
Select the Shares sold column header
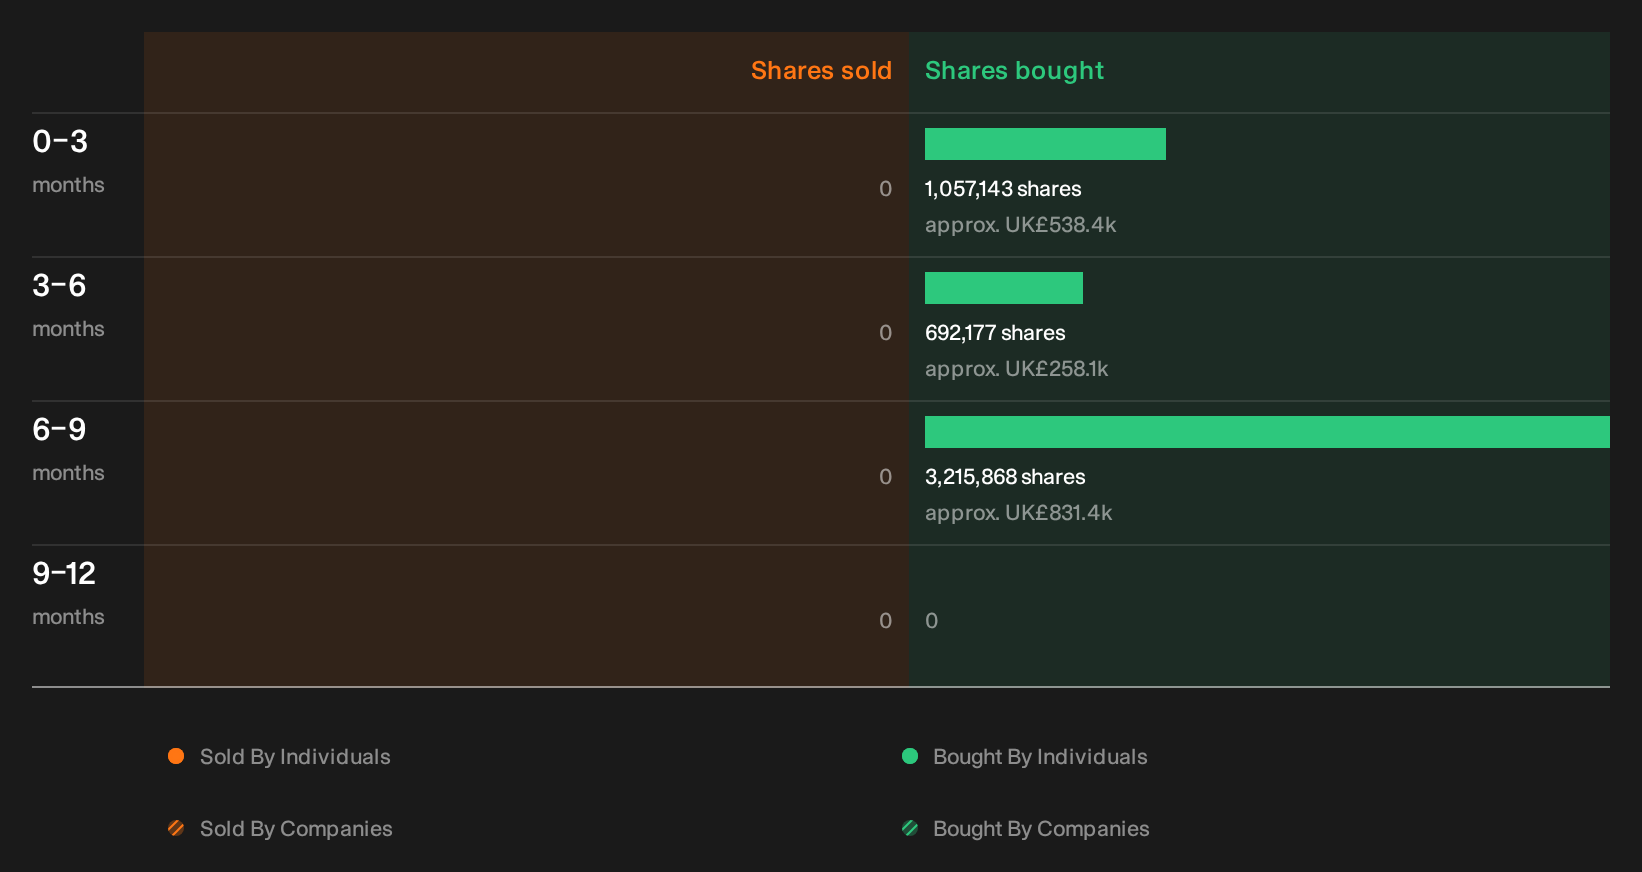click(821, 71)
